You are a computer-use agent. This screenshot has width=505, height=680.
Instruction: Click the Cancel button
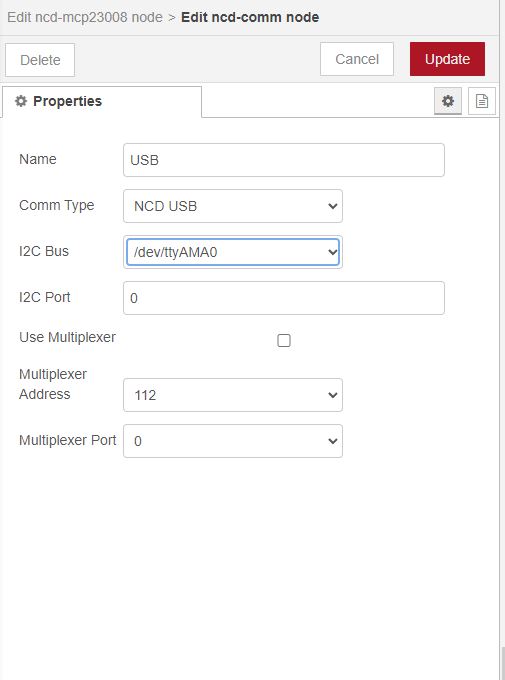click(357, 59)
